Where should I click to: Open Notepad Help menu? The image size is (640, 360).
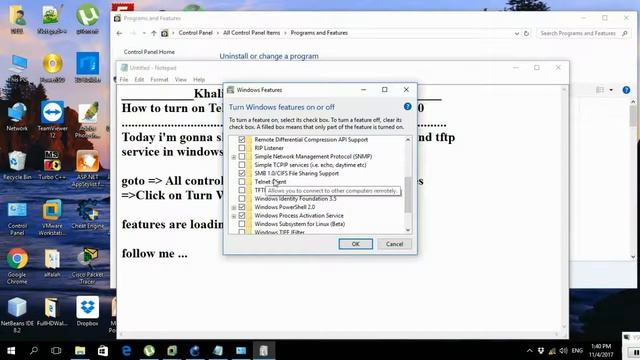coord(199,80)
